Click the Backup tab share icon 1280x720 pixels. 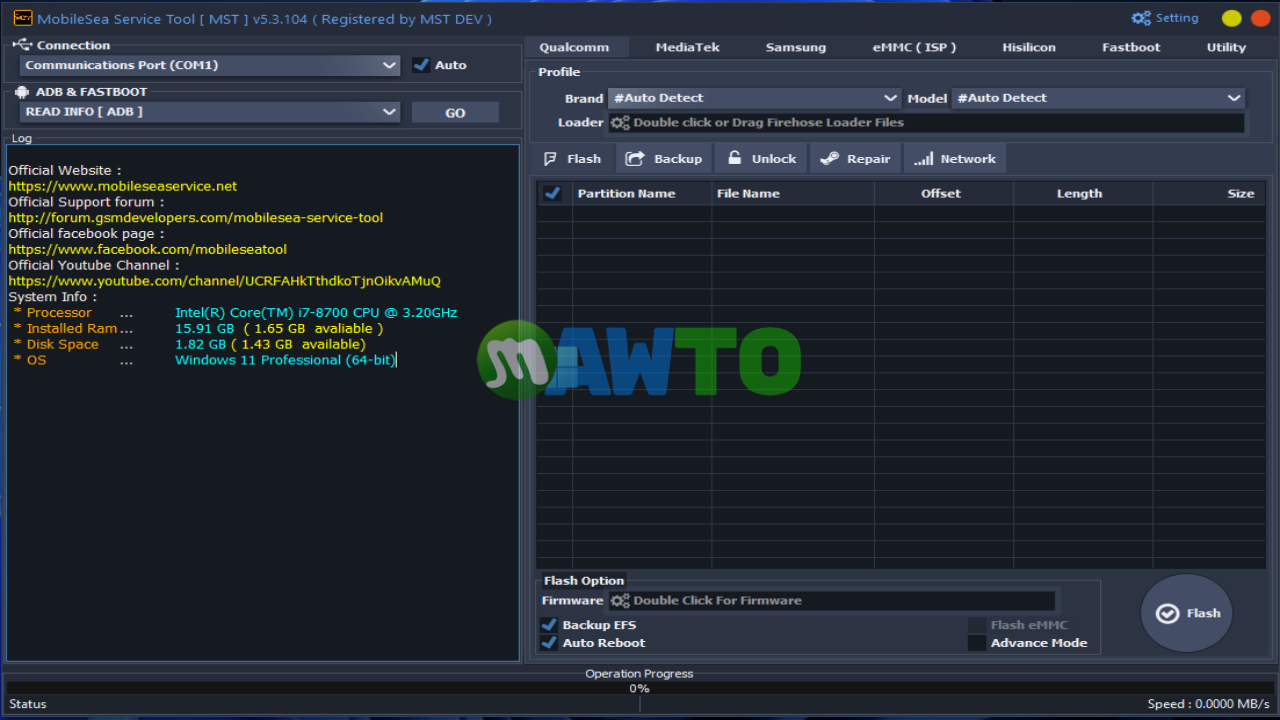634,159
